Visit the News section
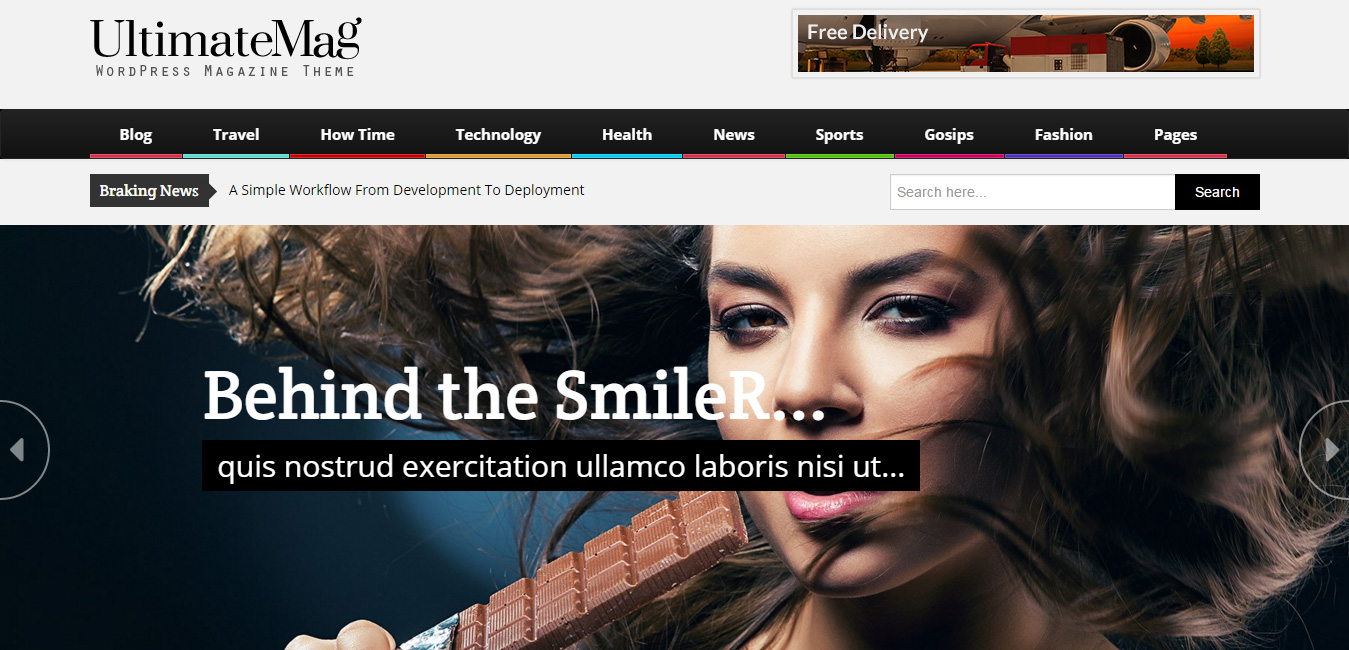Viewport: 1349px width, 650px height. click(734, 134)
